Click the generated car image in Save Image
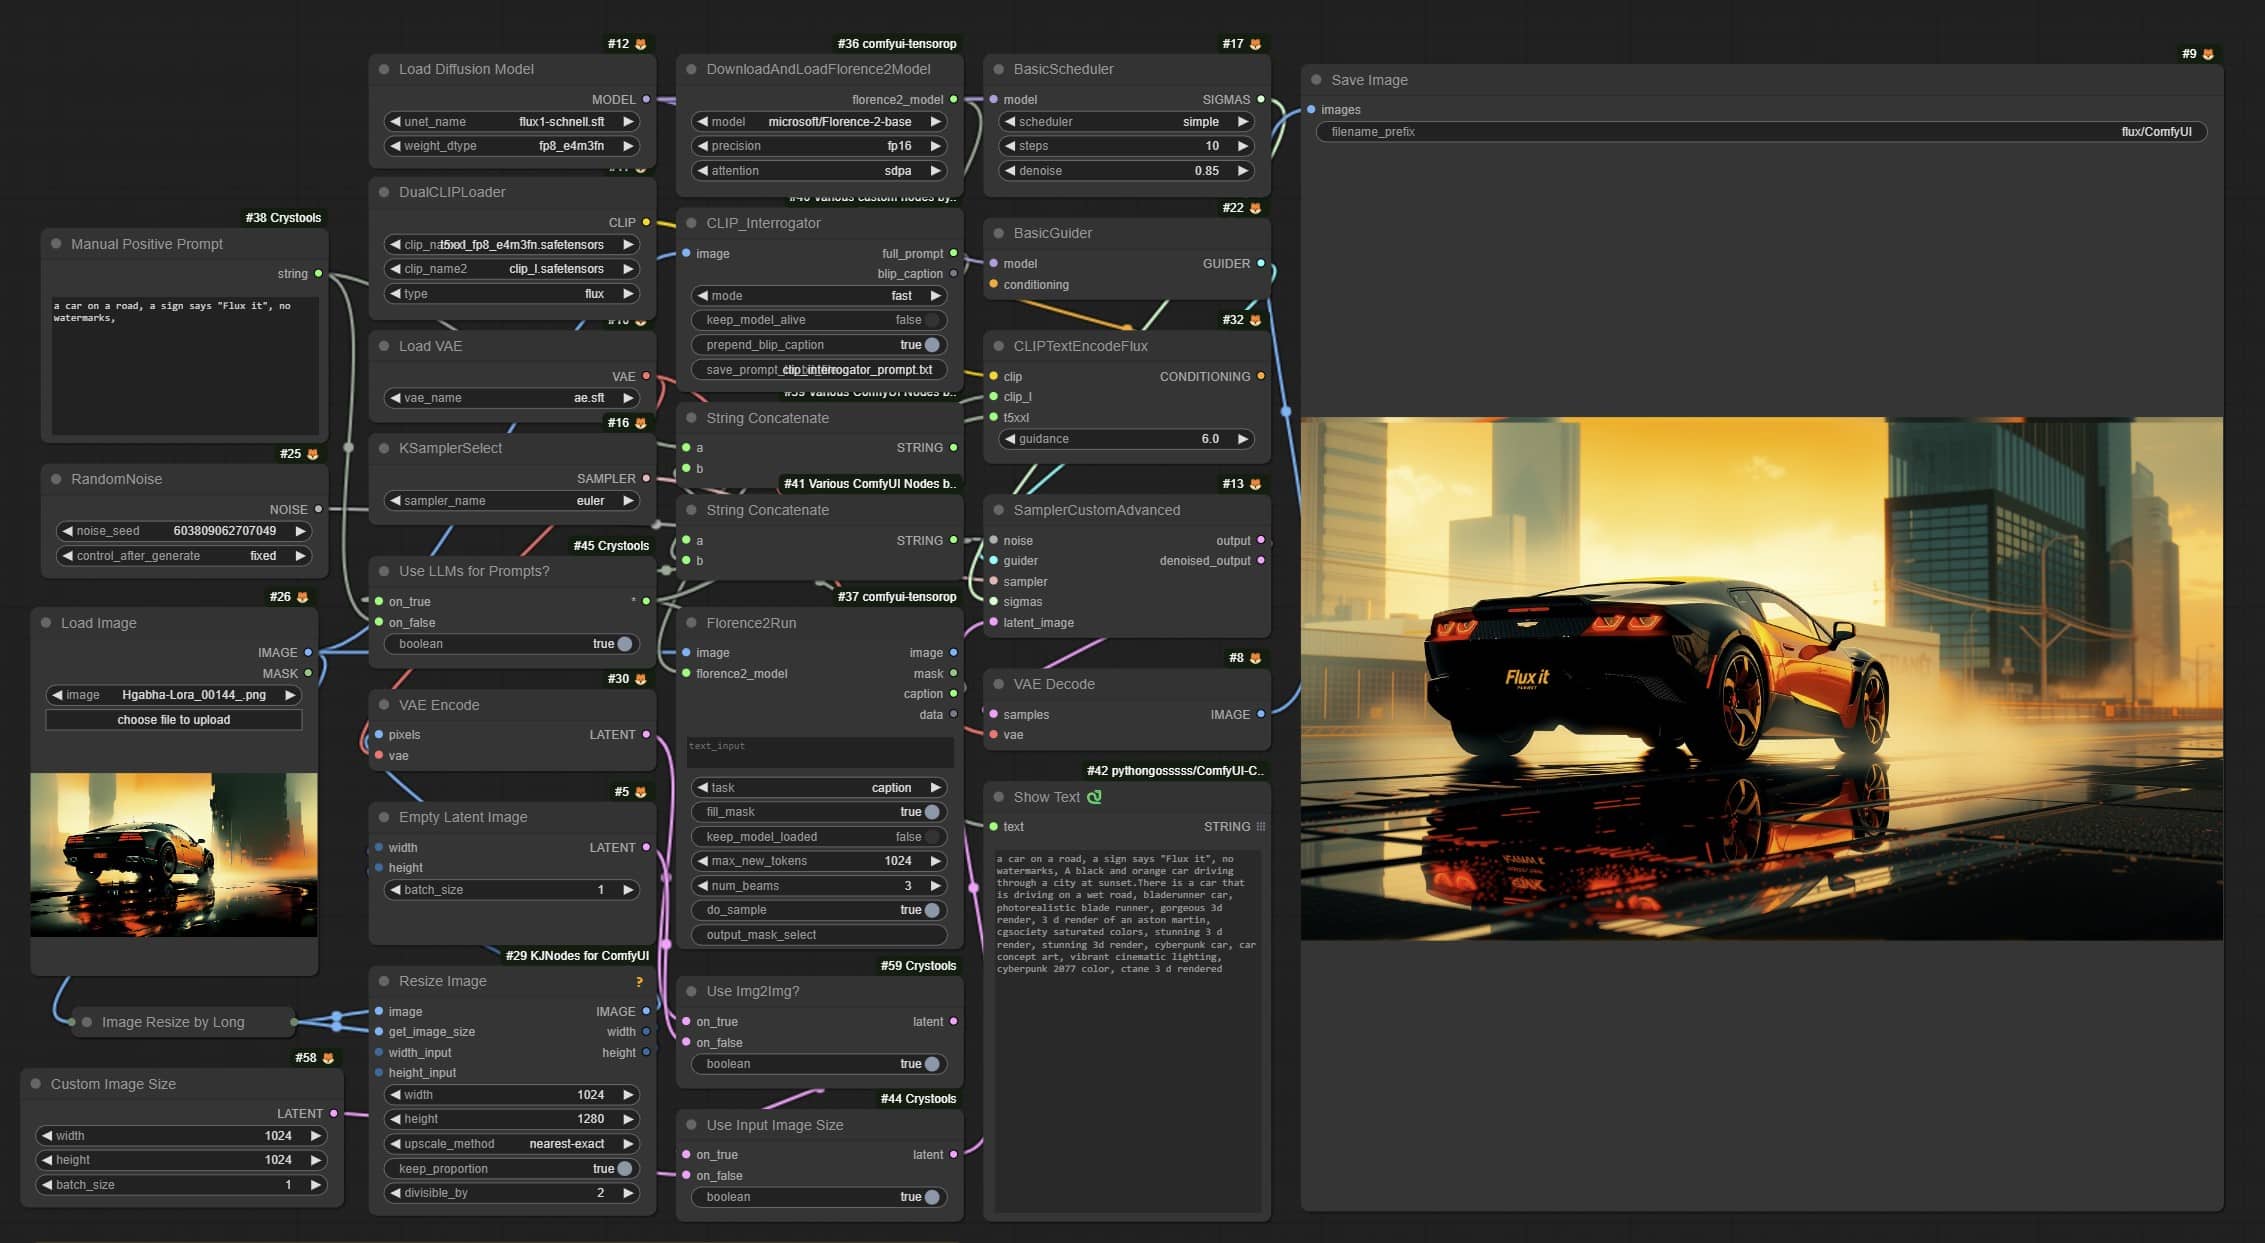 coord(1761,678)
